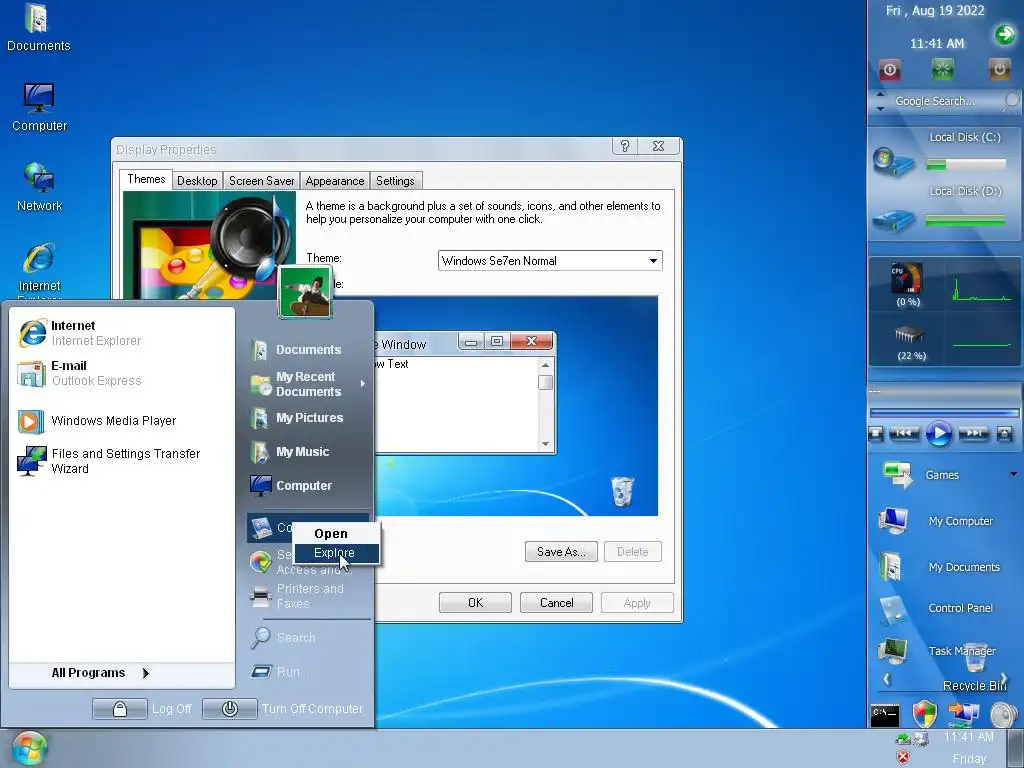Open Computer in Start menu right pane
This screenshot has width=1024, height=768.
(292, 486)
